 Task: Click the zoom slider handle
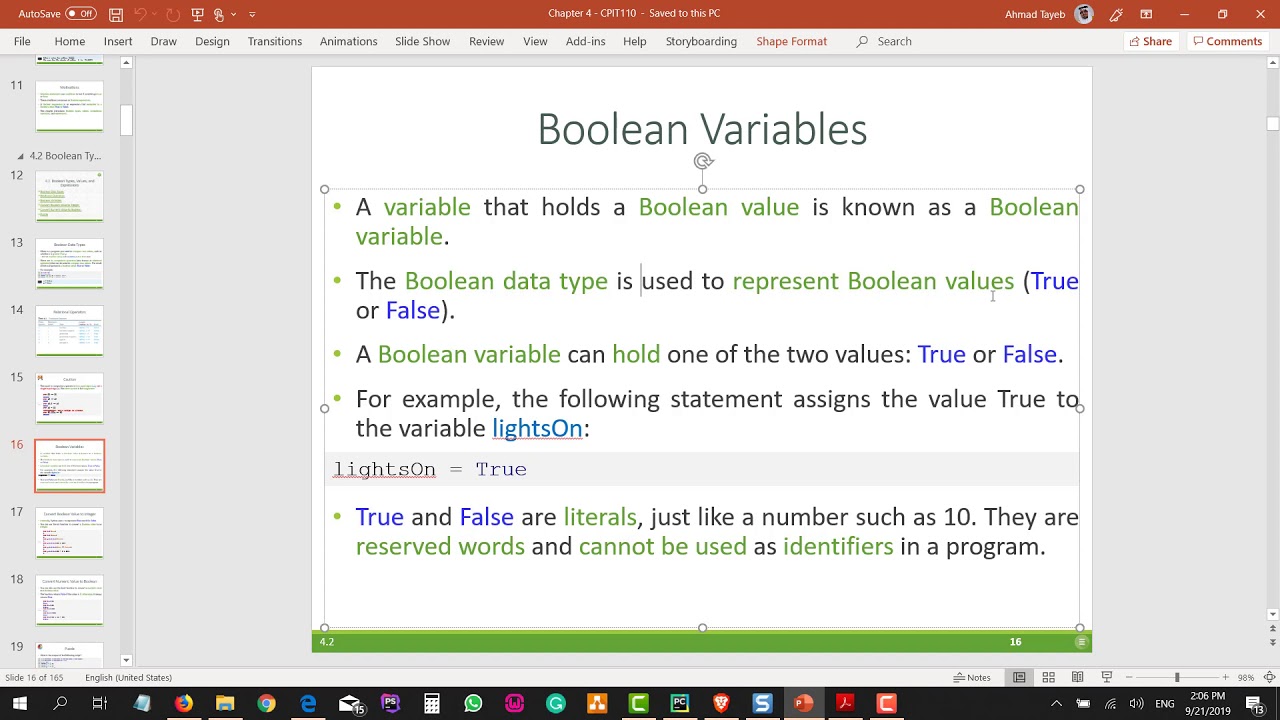click(x=1177, y=677)
